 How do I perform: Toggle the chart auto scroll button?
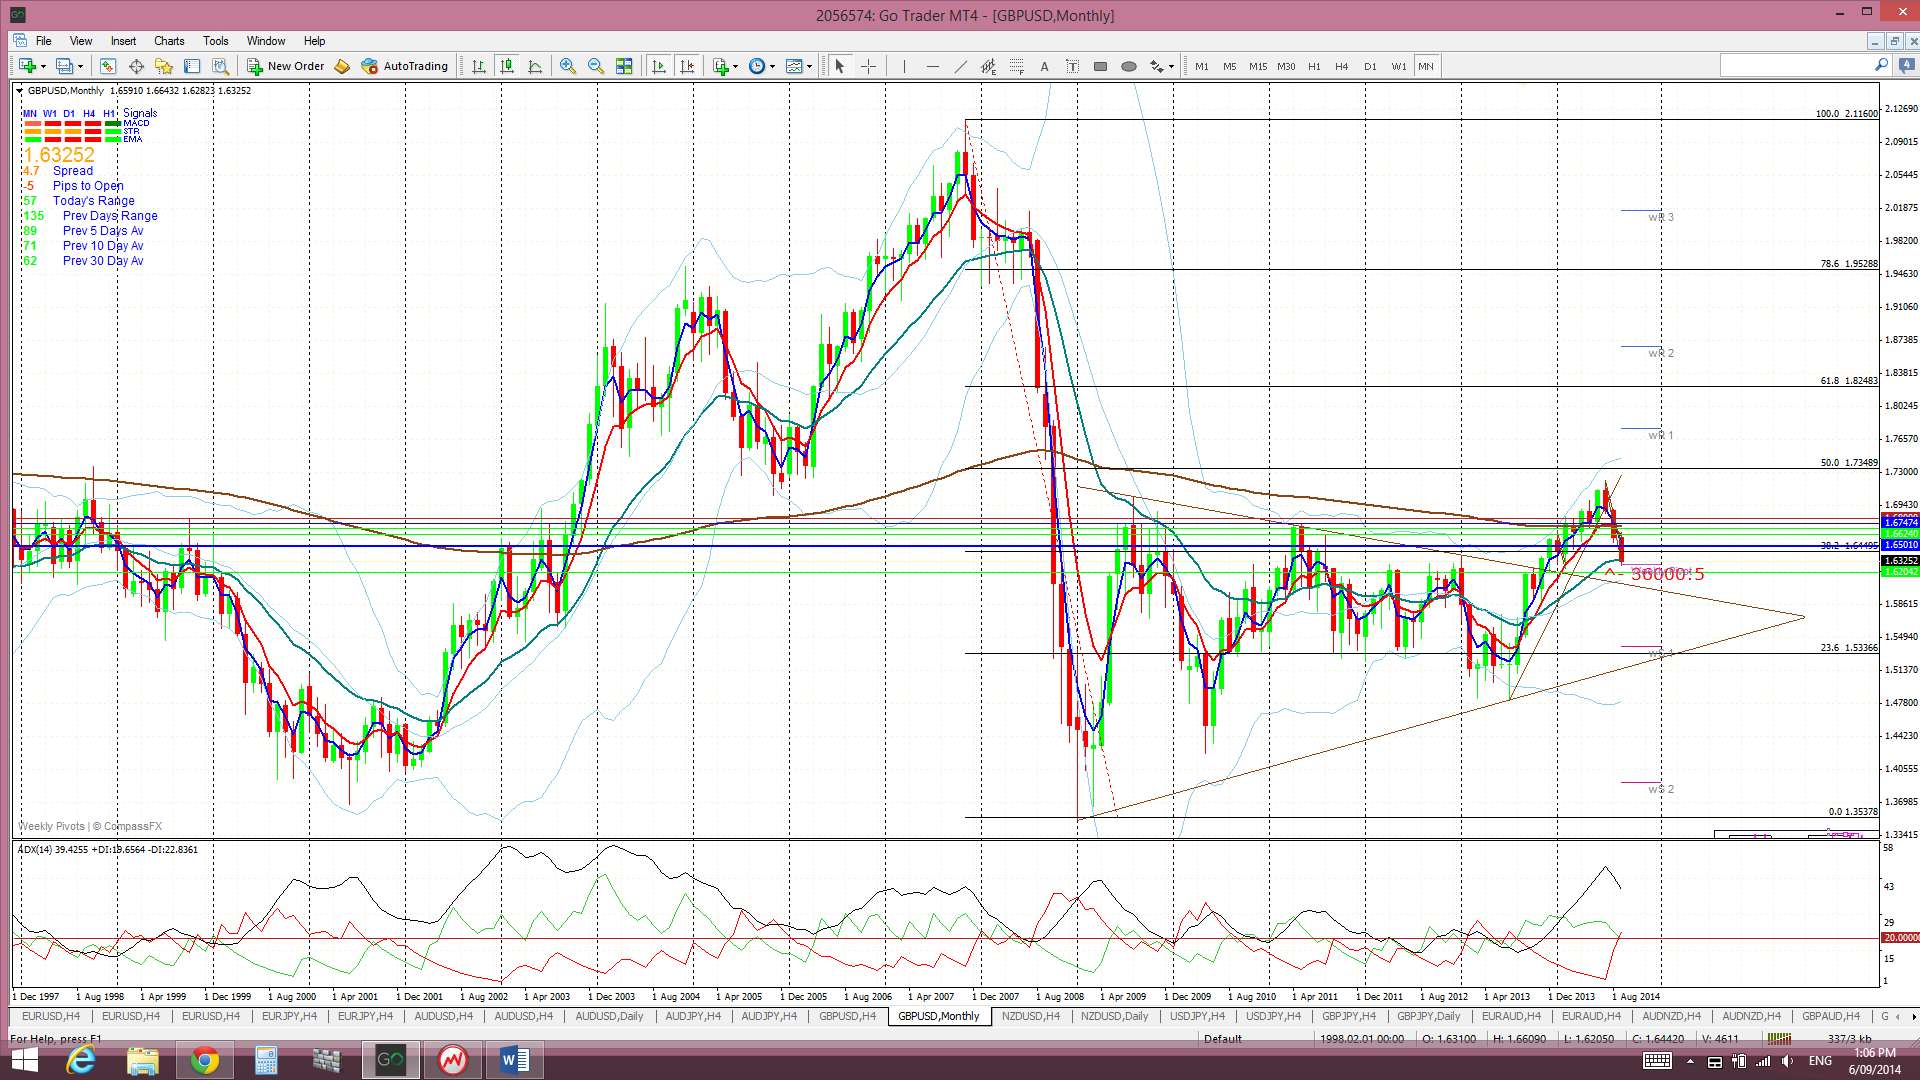tap(658, 66)
